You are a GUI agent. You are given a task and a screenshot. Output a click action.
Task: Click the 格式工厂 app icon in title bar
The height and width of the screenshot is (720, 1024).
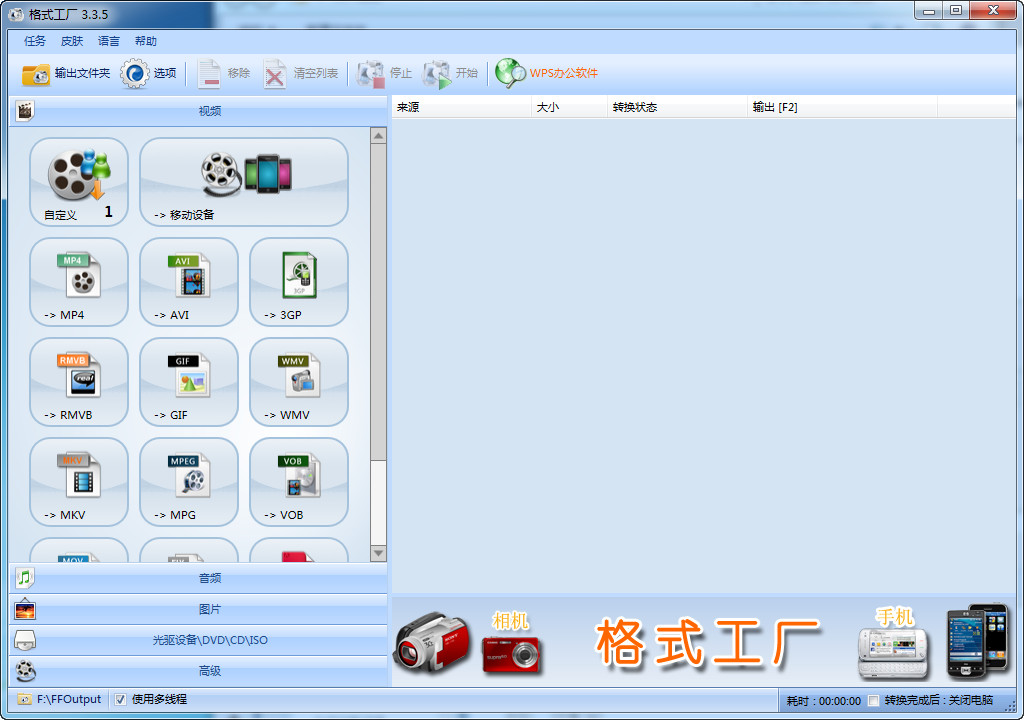[x=16, y=14]
